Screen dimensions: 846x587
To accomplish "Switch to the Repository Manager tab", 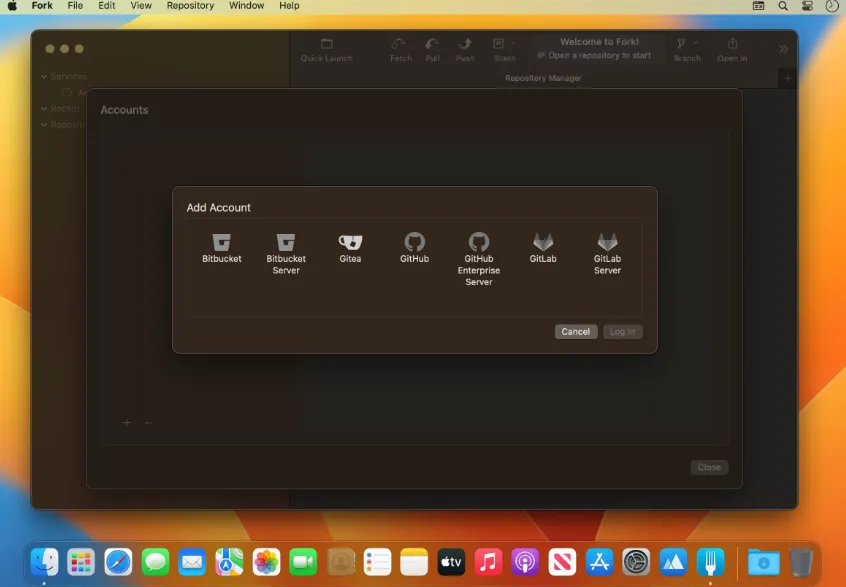I will point(543,78).
